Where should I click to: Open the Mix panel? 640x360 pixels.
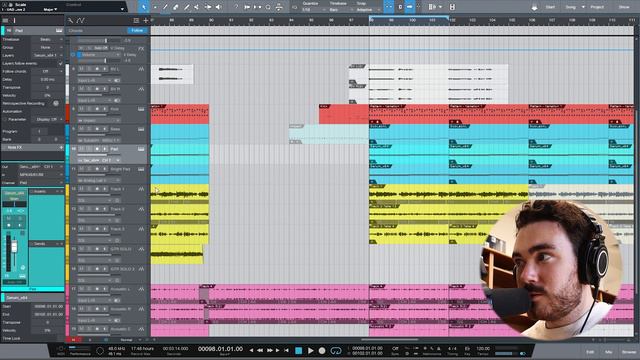(609, 352)
